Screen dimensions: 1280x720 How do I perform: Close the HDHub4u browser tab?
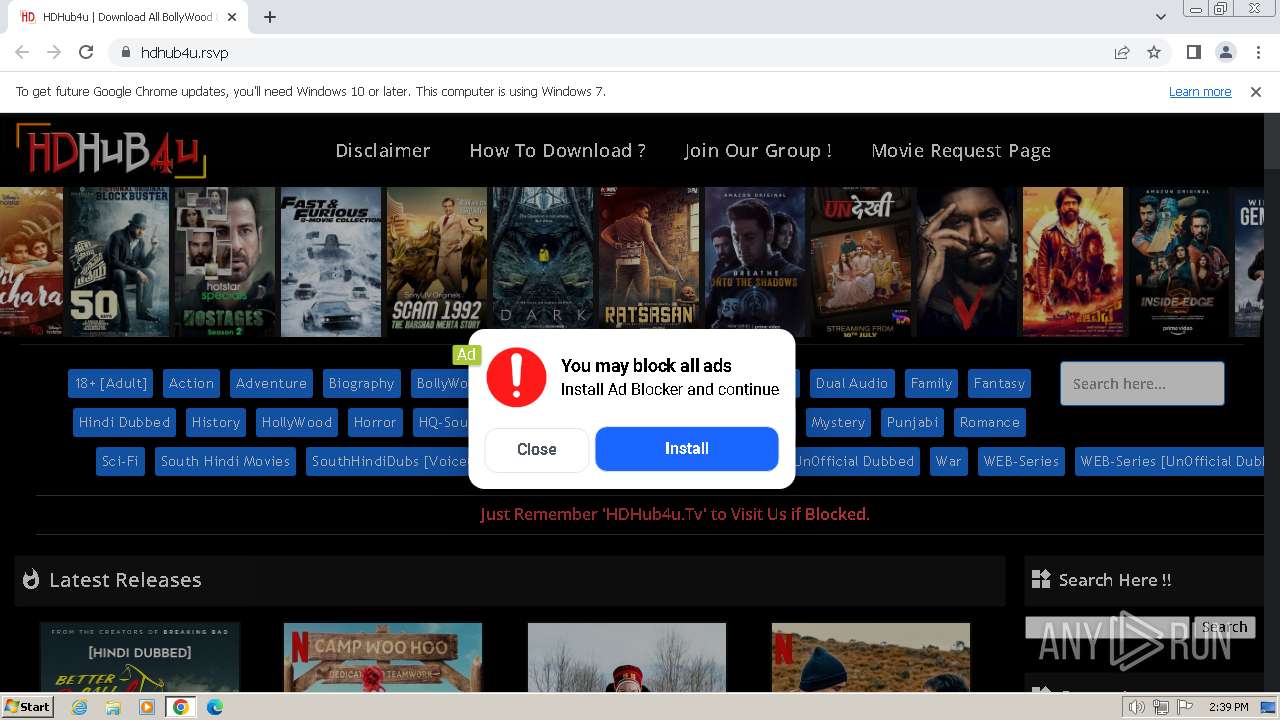pyautogui.click(x=232, y=17)
